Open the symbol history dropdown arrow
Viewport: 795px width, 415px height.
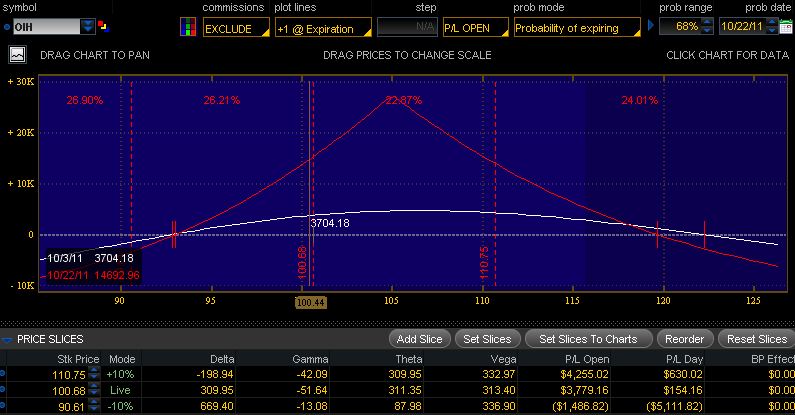coord(88,26)
